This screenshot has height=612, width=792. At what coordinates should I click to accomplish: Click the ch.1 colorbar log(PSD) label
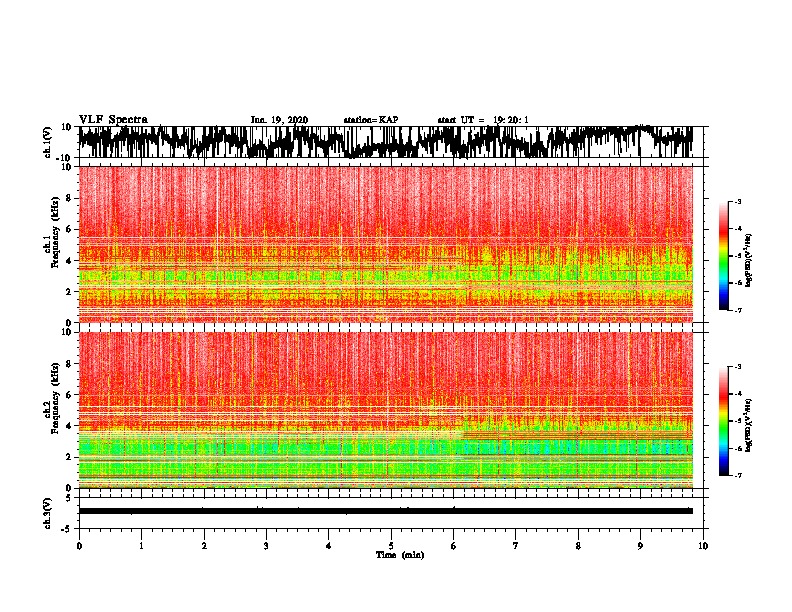pos(749,261)
